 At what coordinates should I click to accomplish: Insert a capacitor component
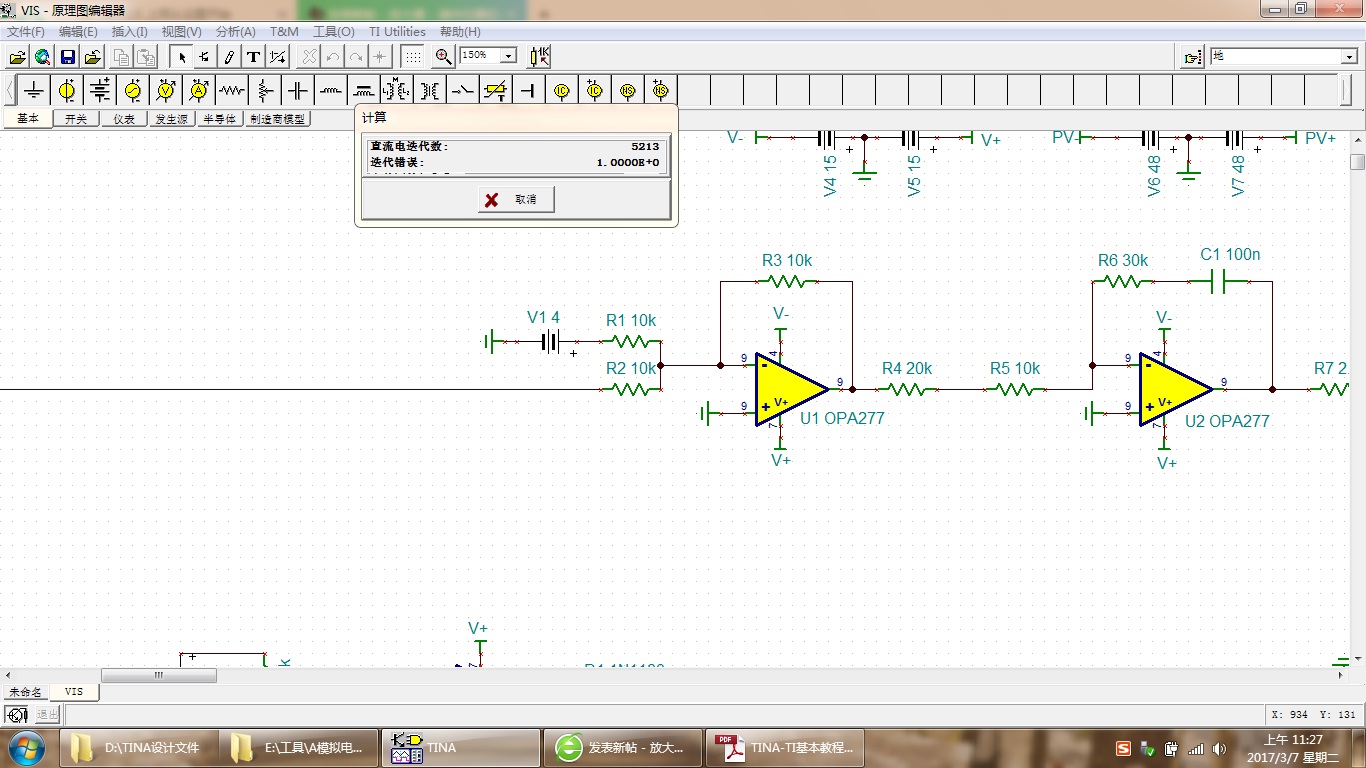coord(298,91)
